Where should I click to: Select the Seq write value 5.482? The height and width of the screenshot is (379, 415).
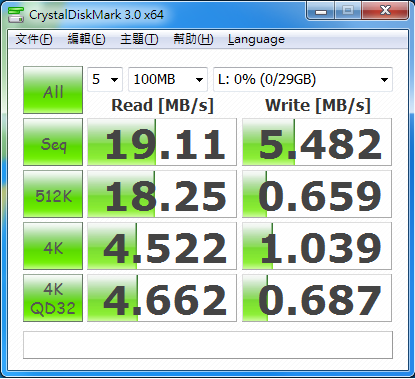(x=317, y=142)
